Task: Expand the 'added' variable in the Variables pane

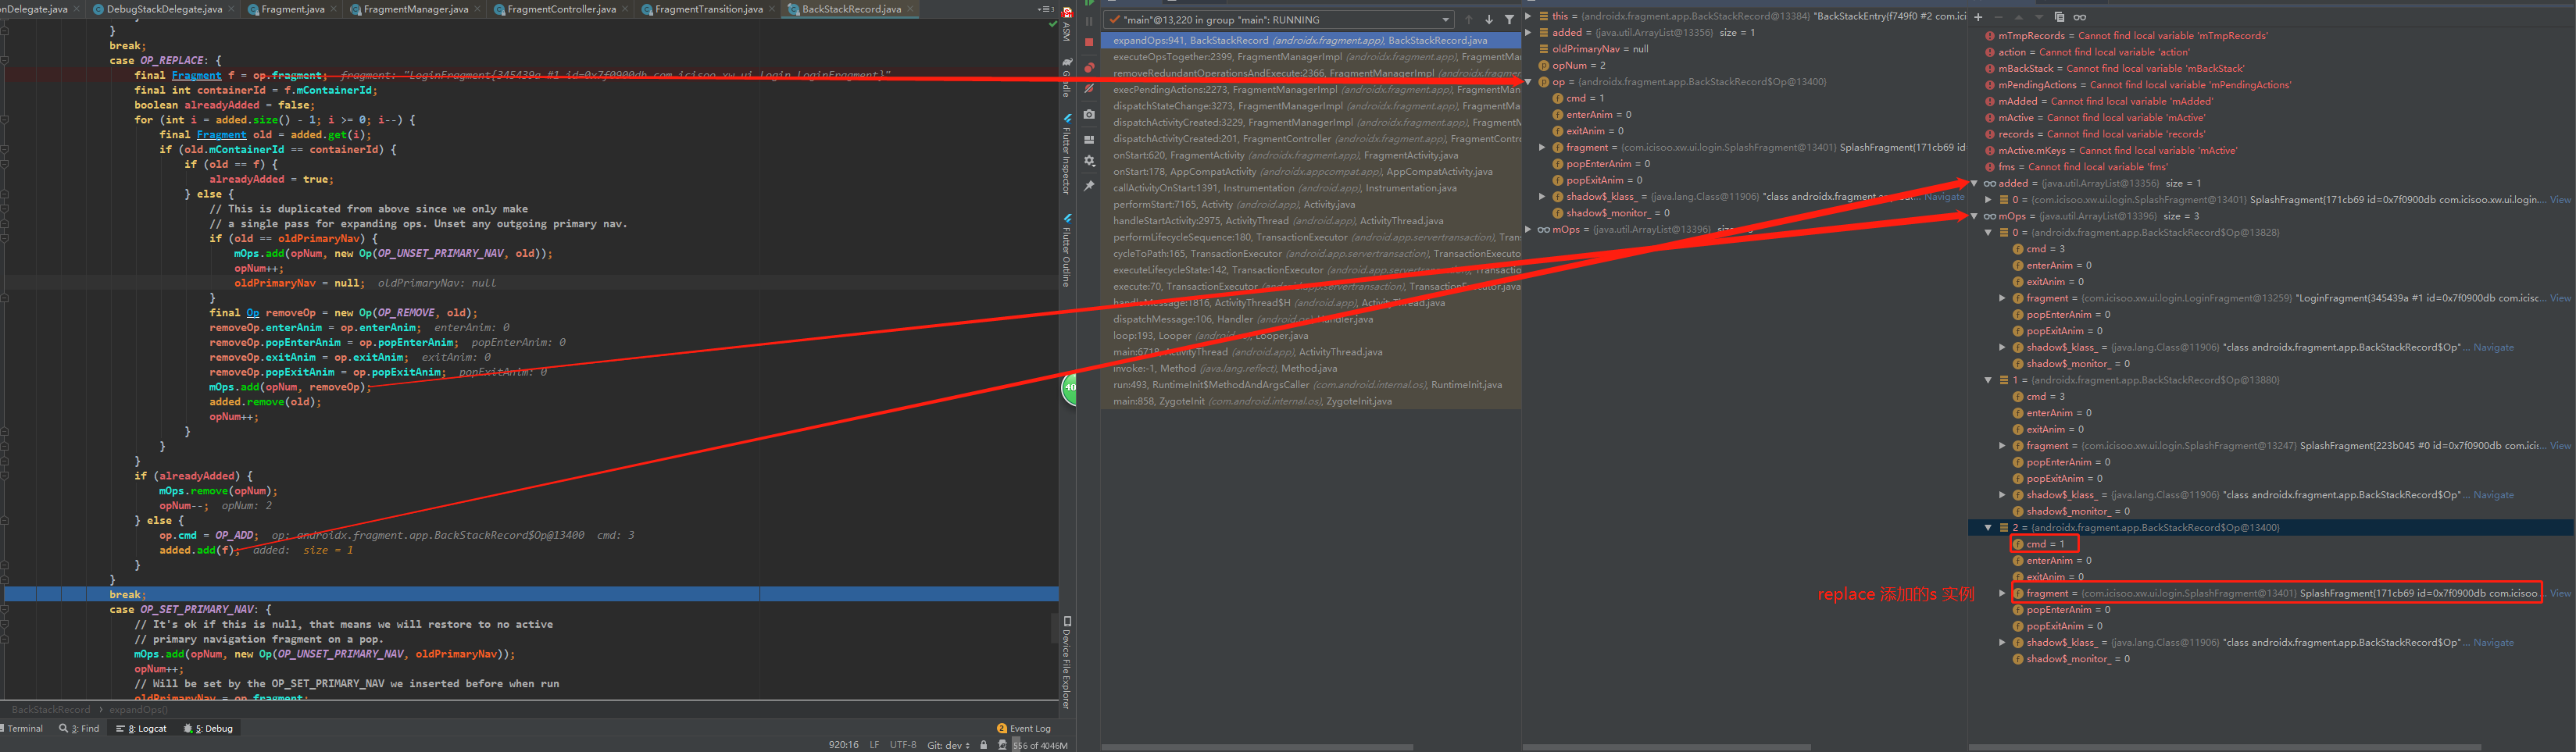Action: [1529, 33]
